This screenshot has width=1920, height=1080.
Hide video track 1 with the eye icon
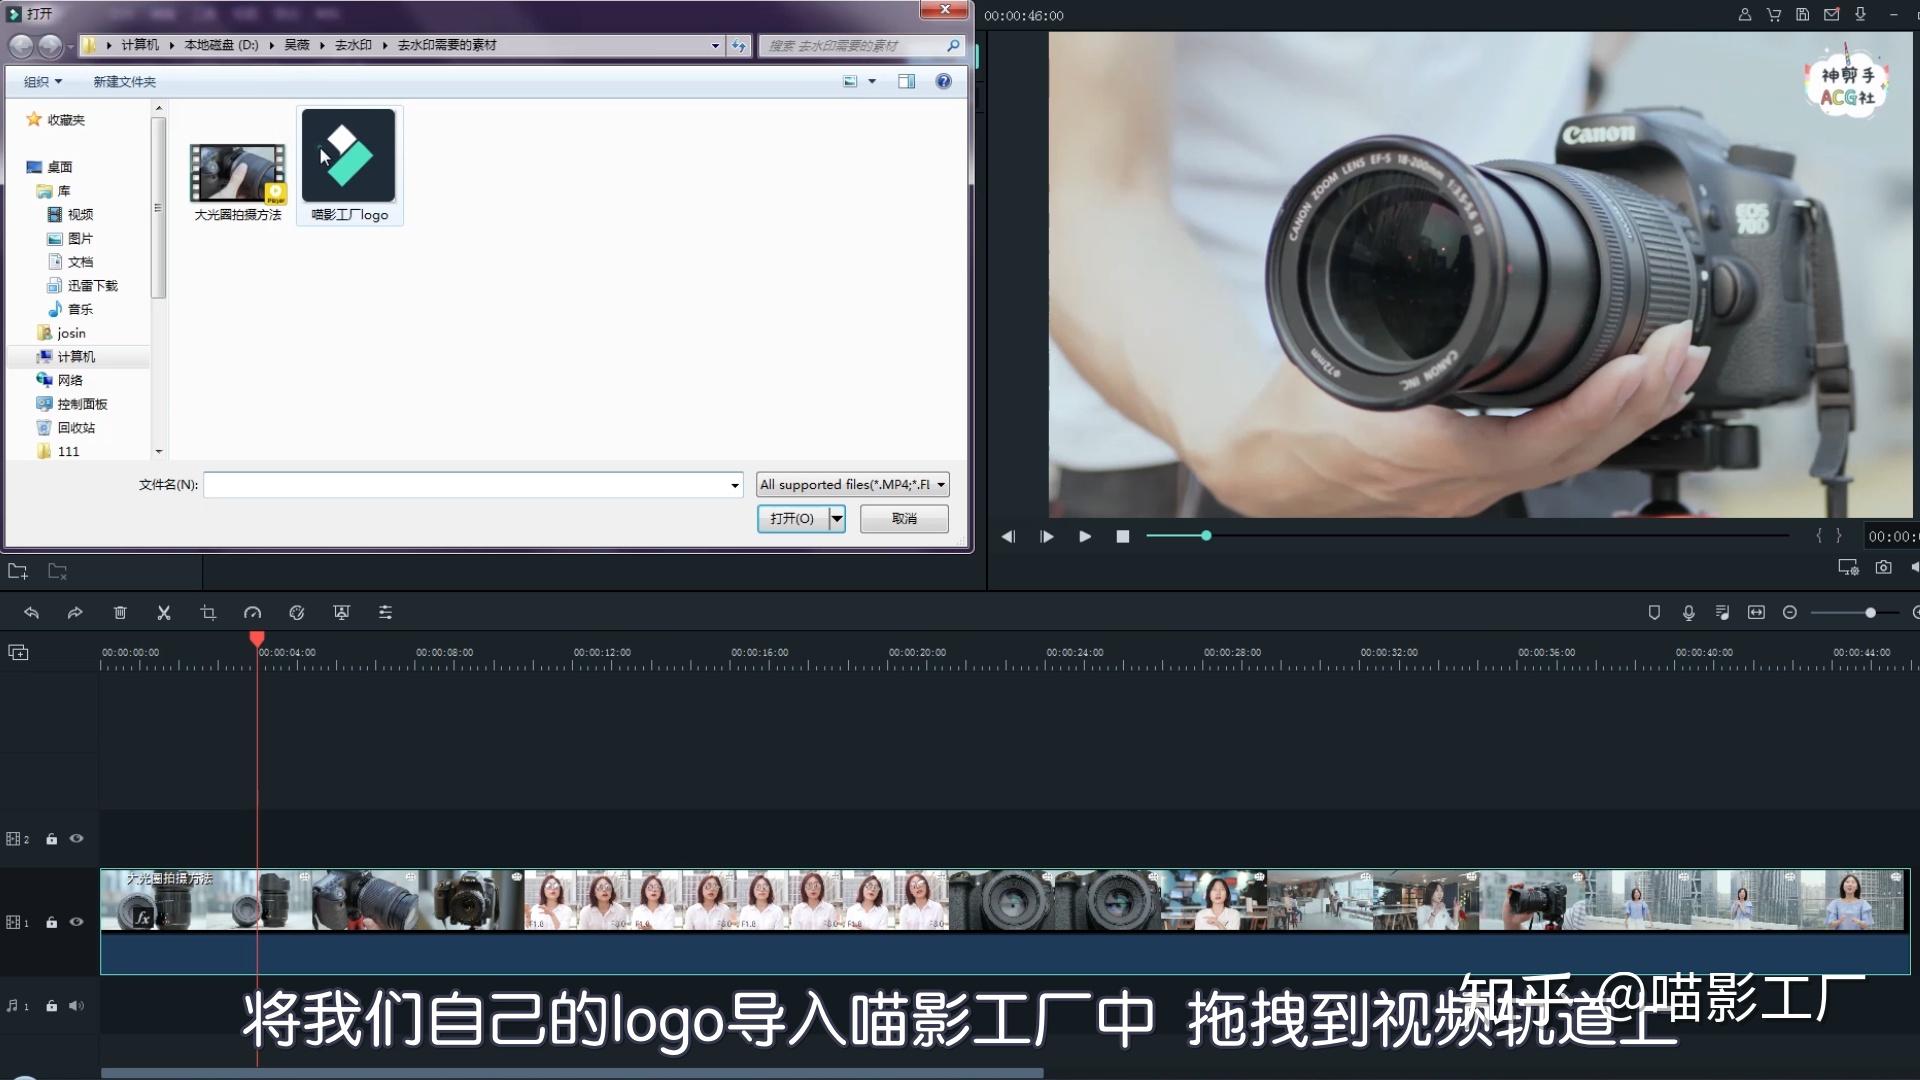(77, 922)
